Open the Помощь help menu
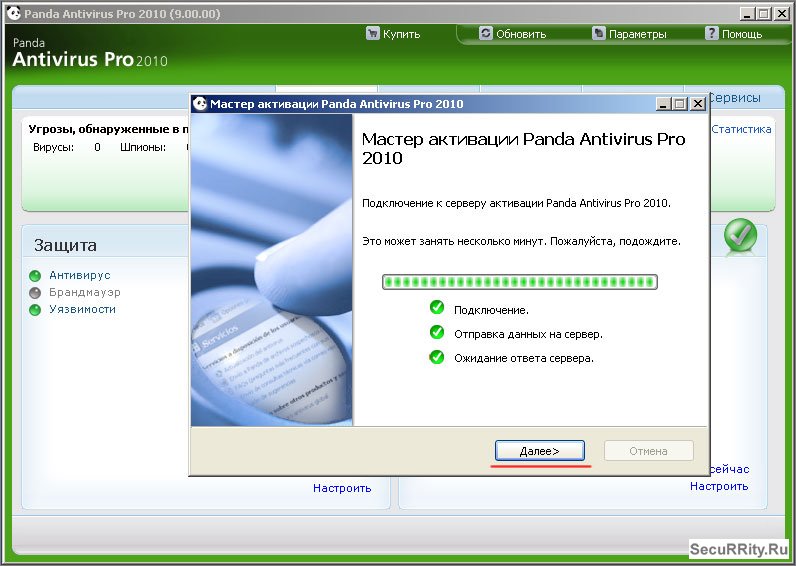 [x=733, y=34]
